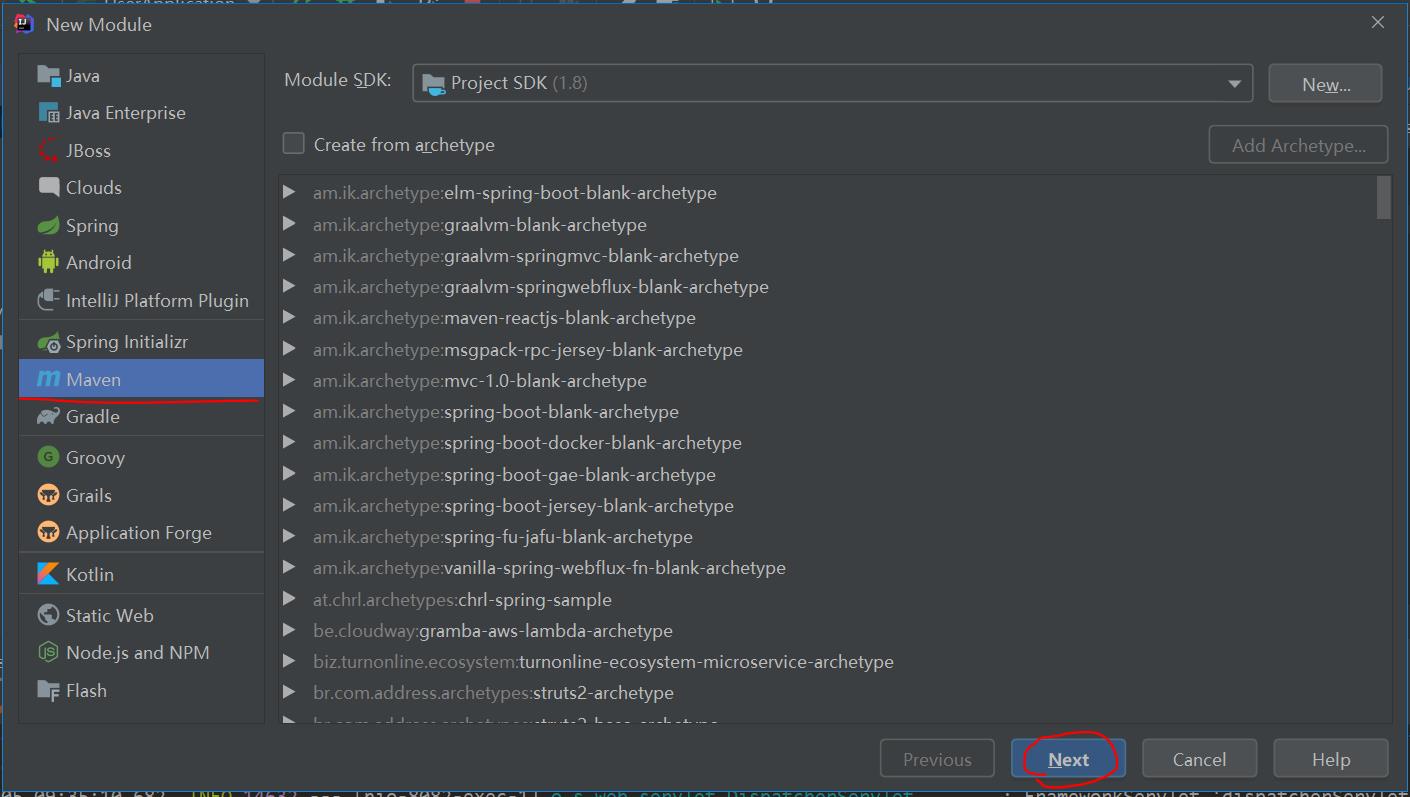Select spring-boot-gae-blank-archetype row text
The image size is (1410, 797).
pyautogui.click(x=514, y=475)
